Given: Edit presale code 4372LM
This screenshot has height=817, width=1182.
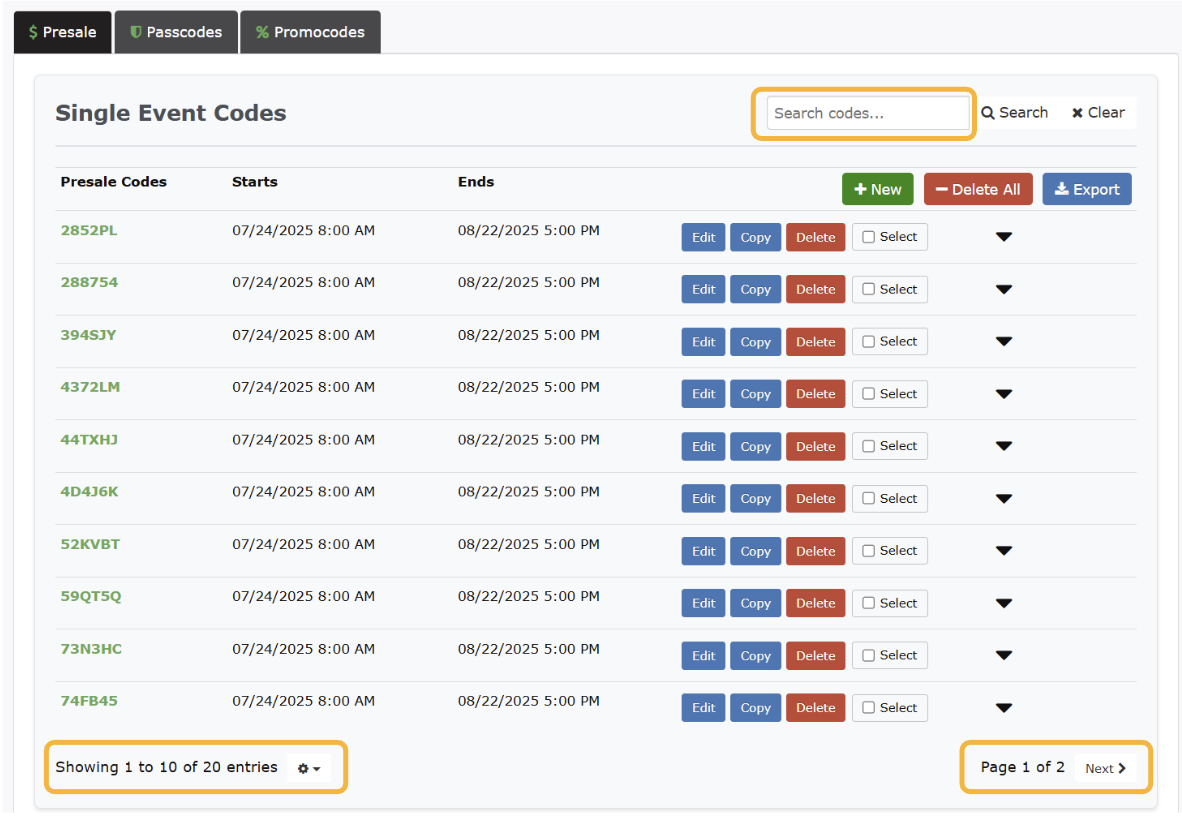Looking at the screenshot, I should click(x=703, y=394).
